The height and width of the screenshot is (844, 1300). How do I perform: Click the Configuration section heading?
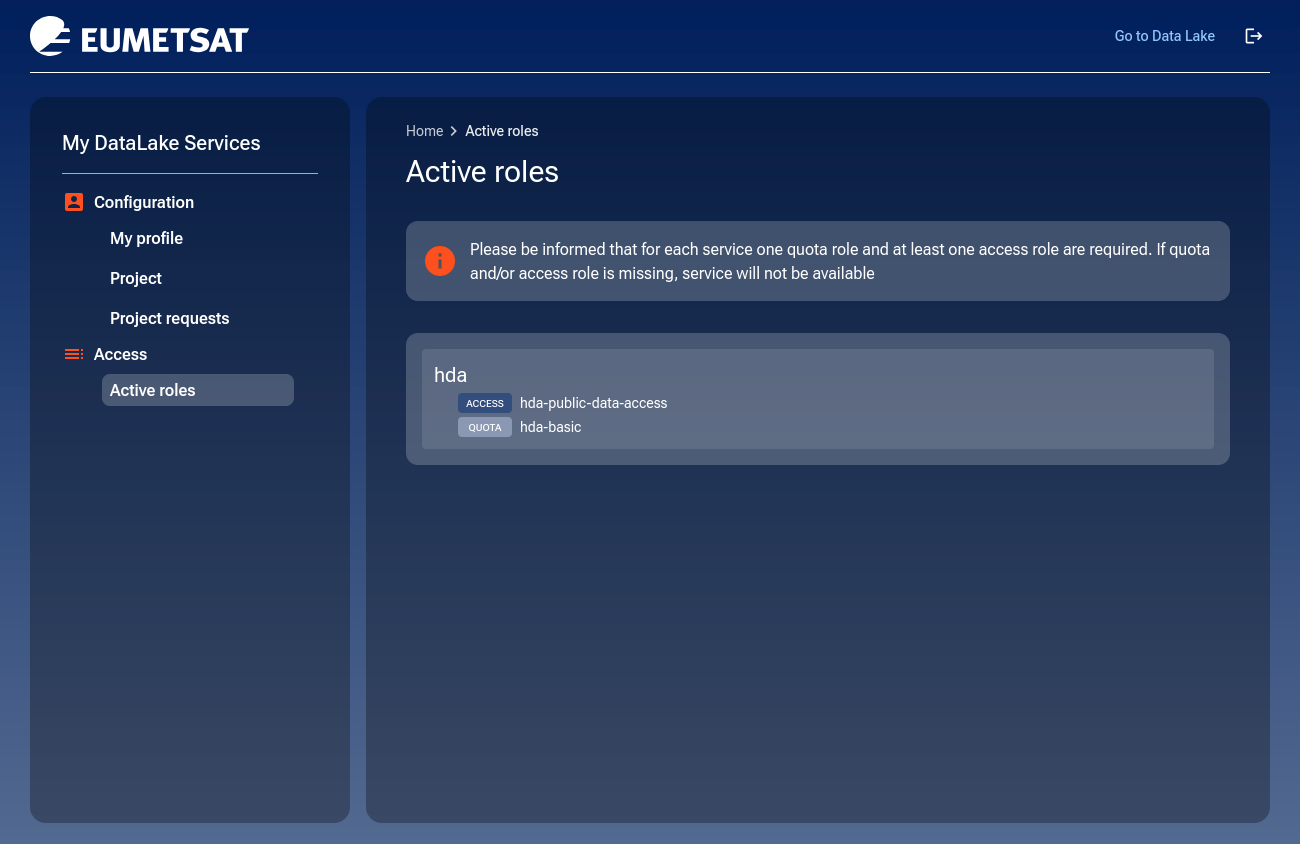click(x=144, y=202)
